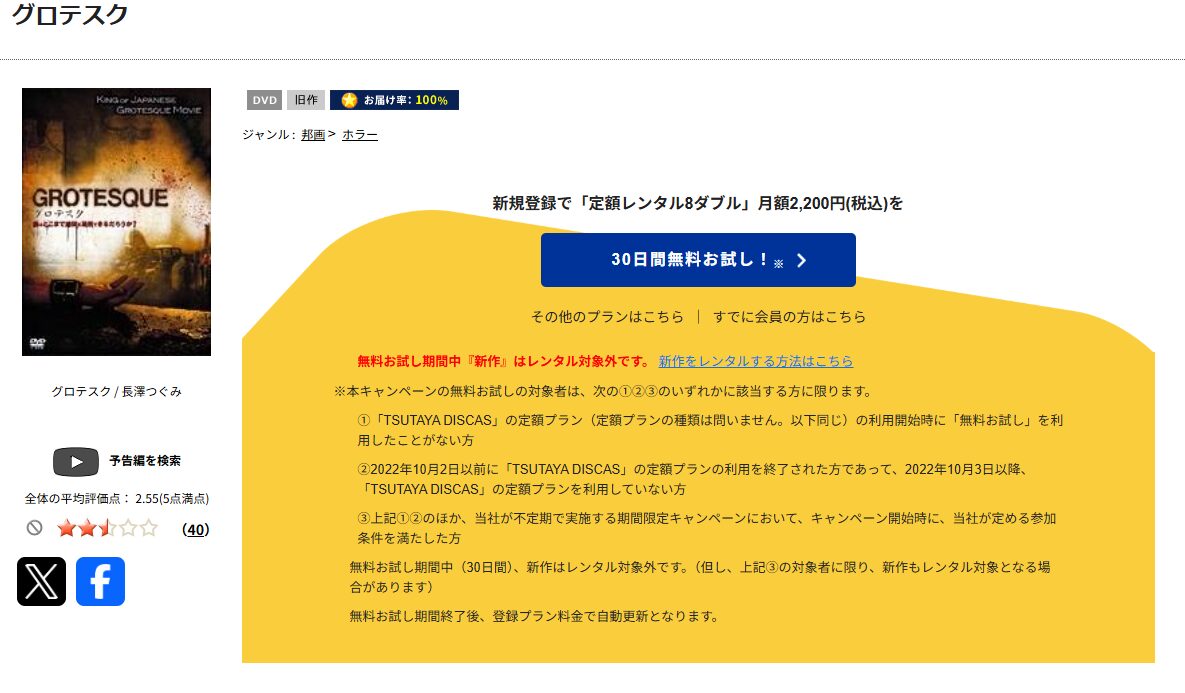Open the 邦画 genre link
Image resolution: width=1185 pixels, height=693 pixels.
(313, 135)
